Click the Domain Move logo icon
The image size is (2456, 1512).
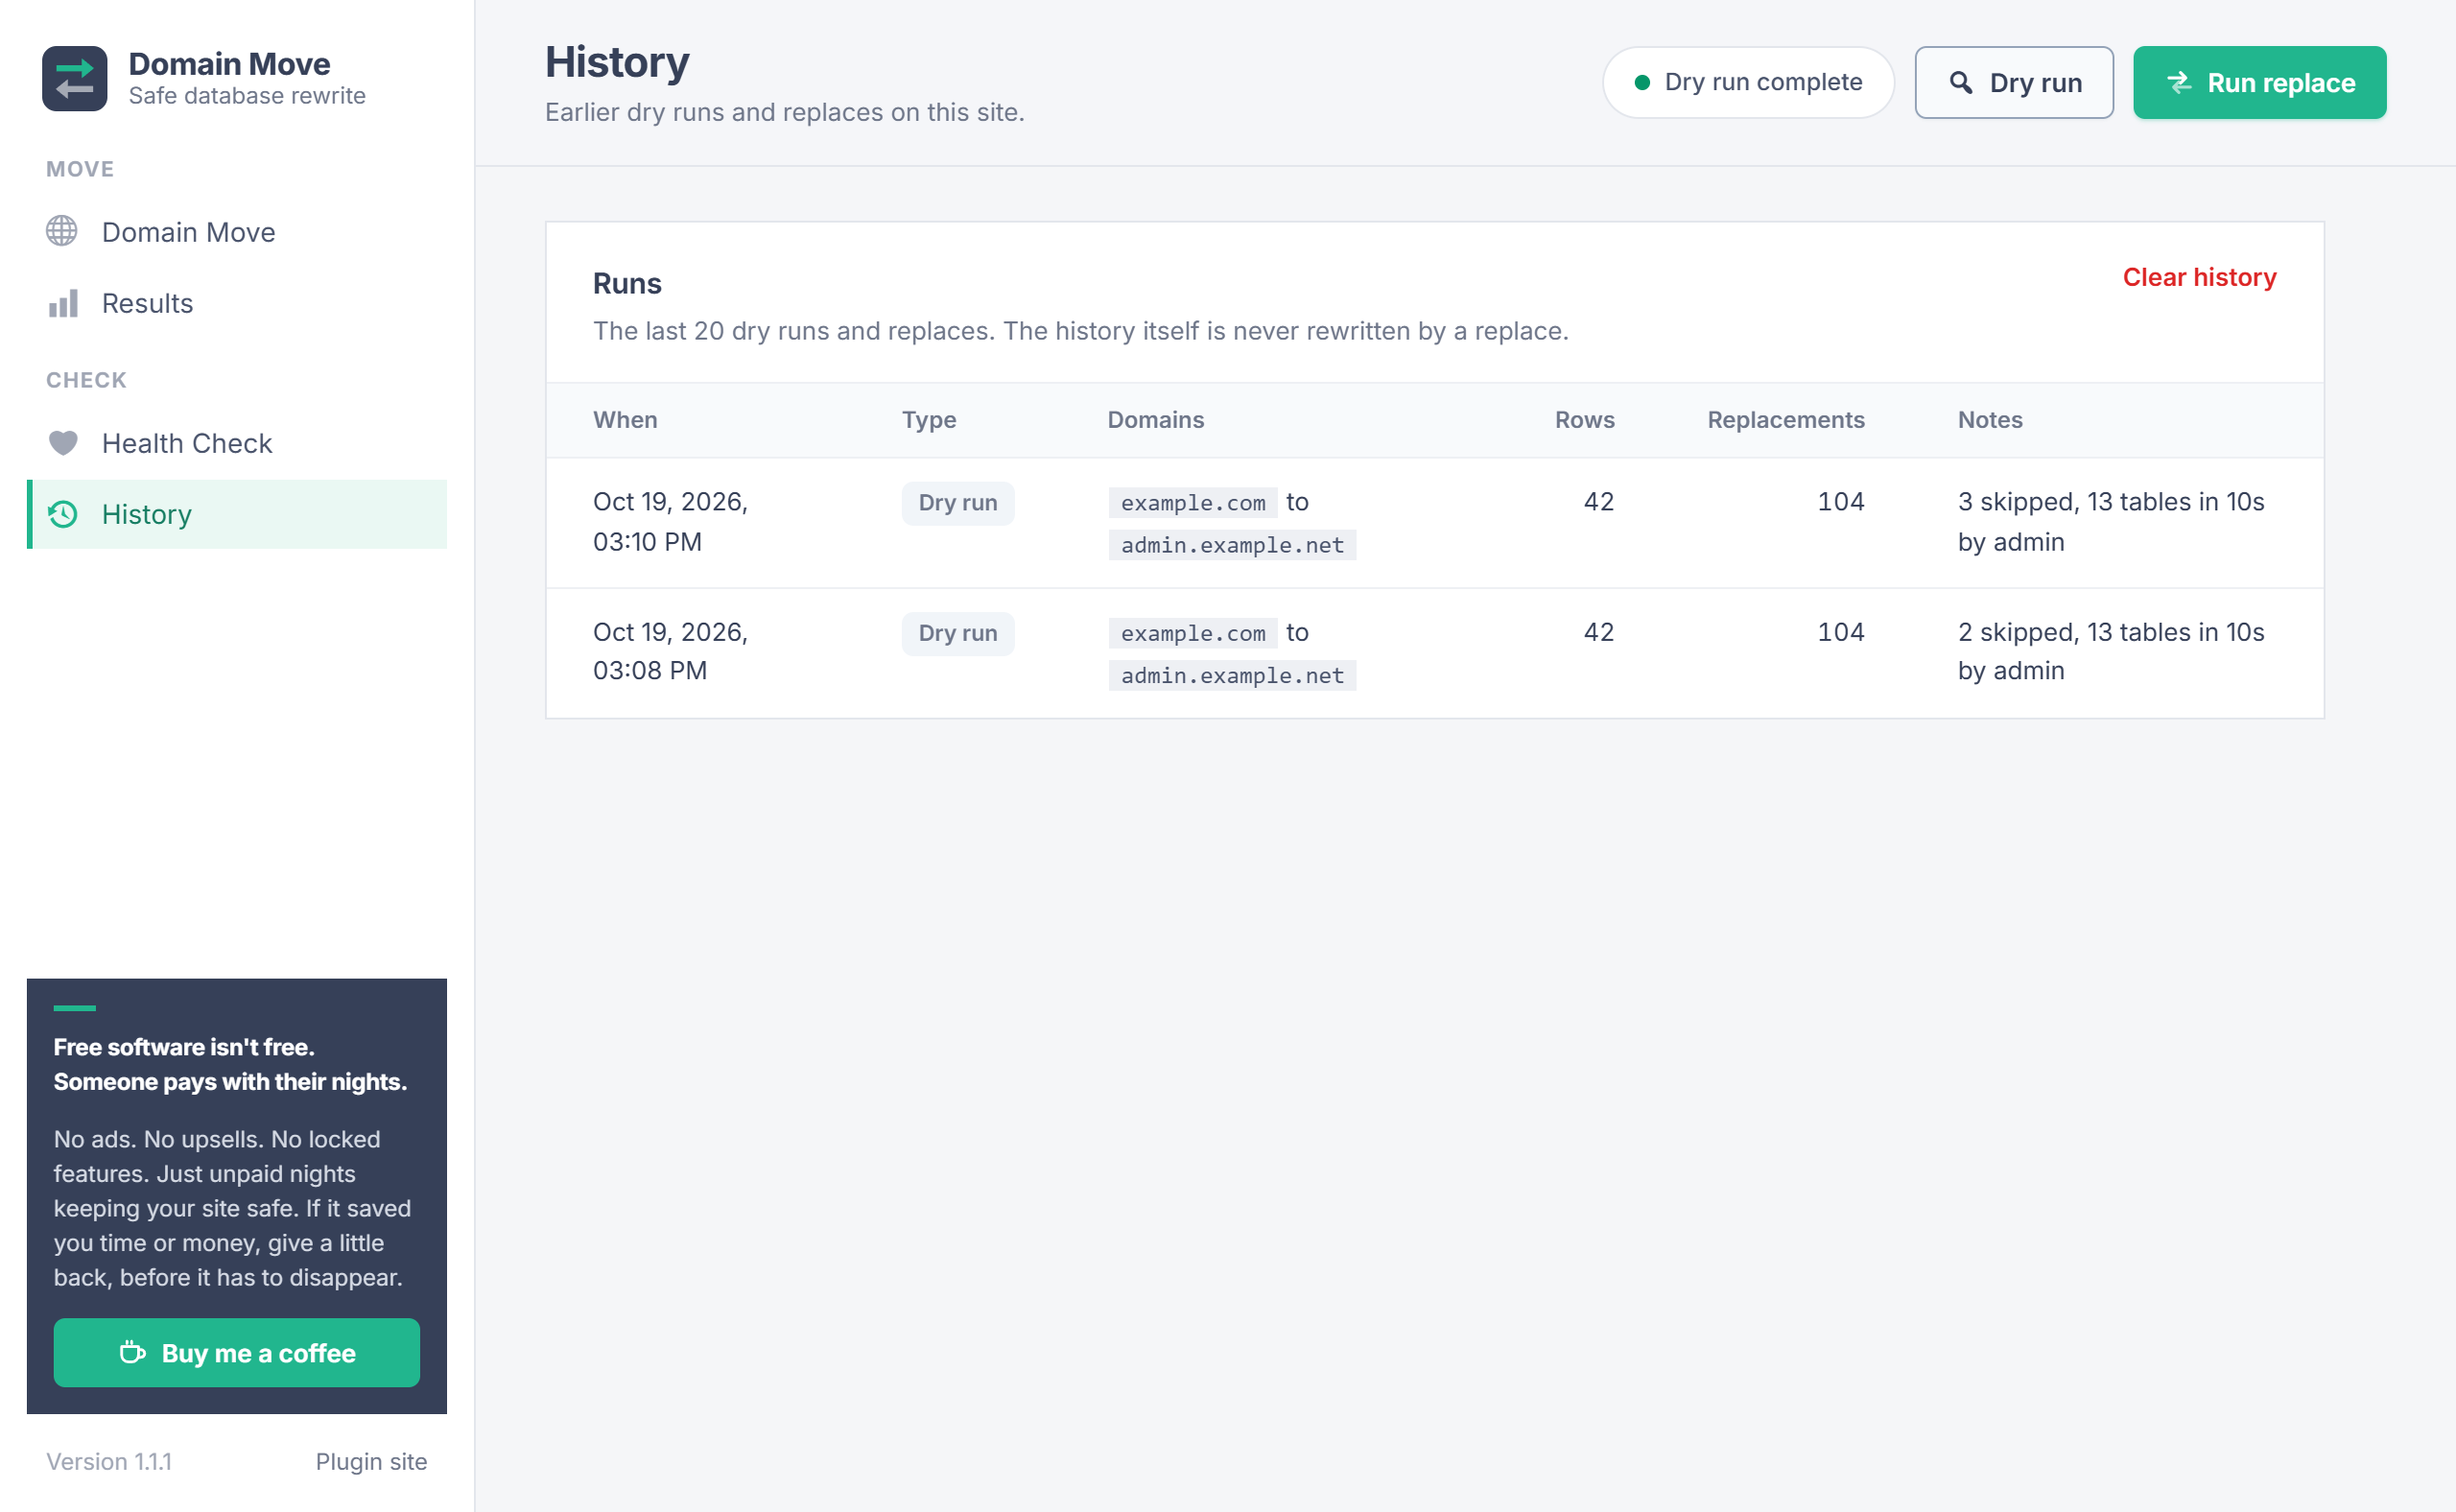click(x=75, y=79)
